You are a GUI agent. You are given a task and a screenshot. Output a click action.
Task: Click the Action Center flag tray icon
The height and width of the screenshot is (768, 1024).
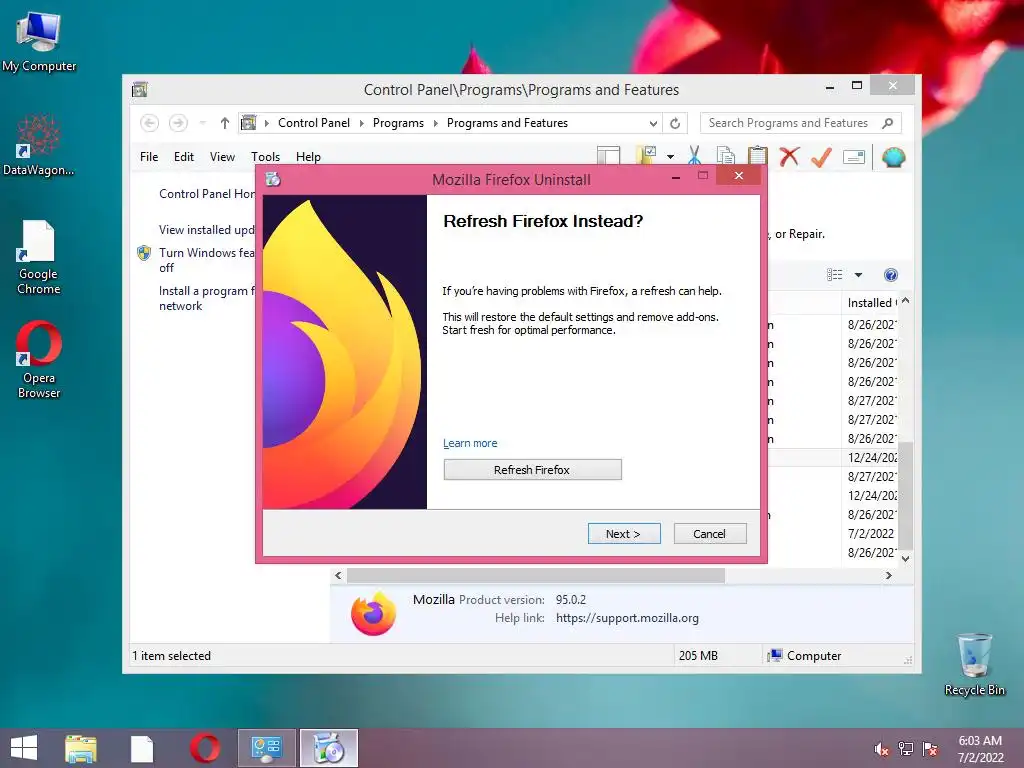pyautogui.click(x=930, y=749)
